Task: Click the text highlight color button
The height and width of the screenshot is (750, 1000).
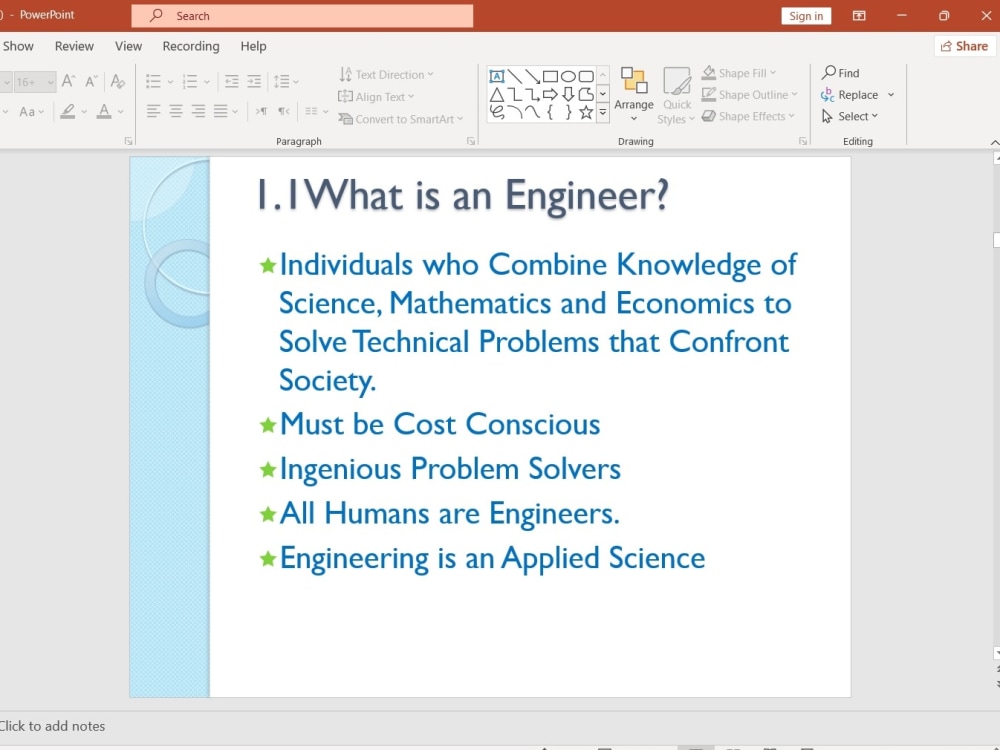Action: 68,111
